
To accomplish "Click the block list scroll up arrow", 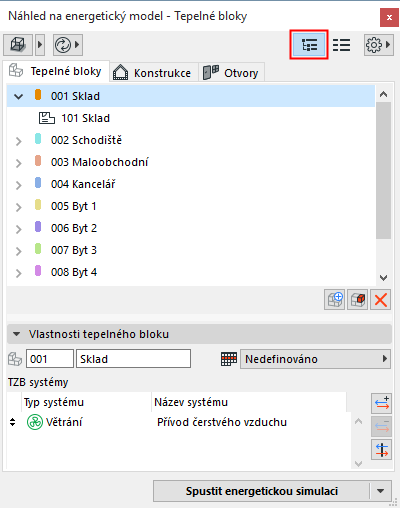I will click(x=383, y=94).
